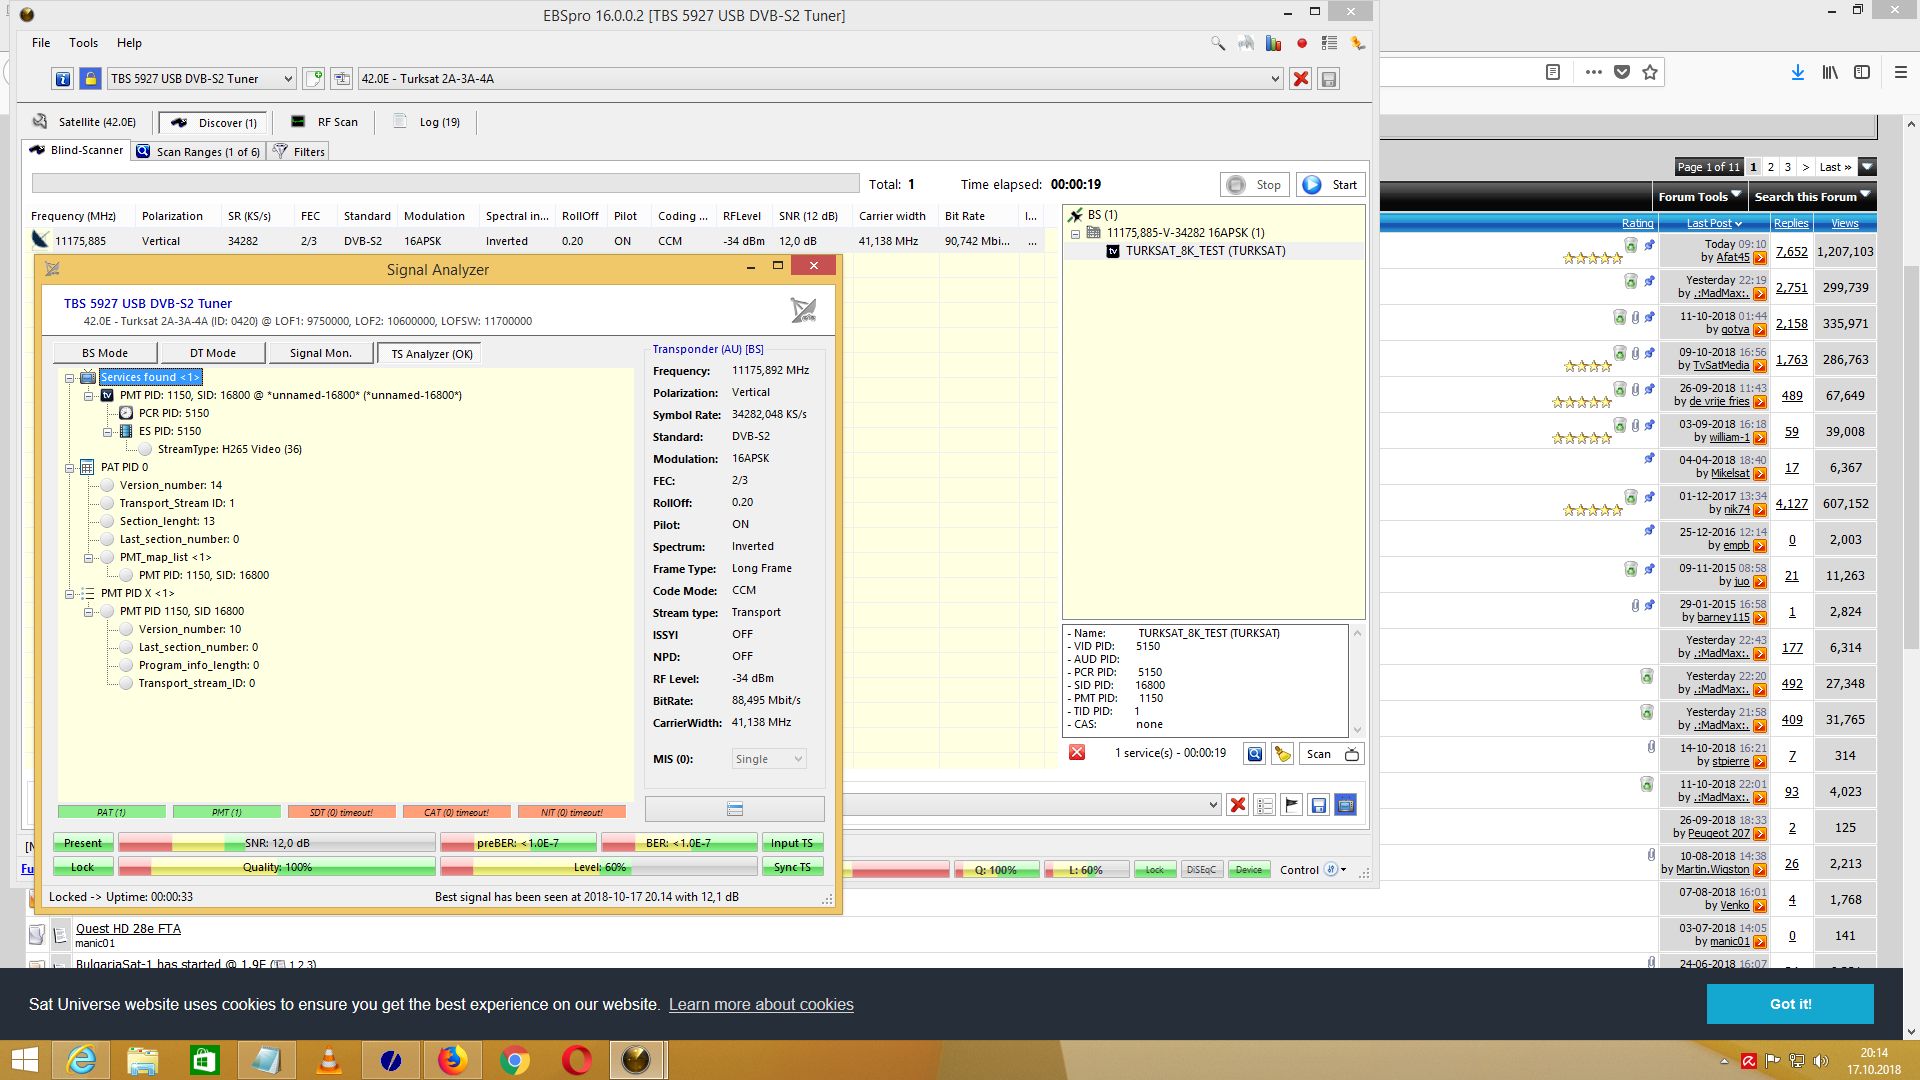Open VLC from the Windows taskbar
Viewport: 1920px width, 1080px height.
click(328, 1060)
